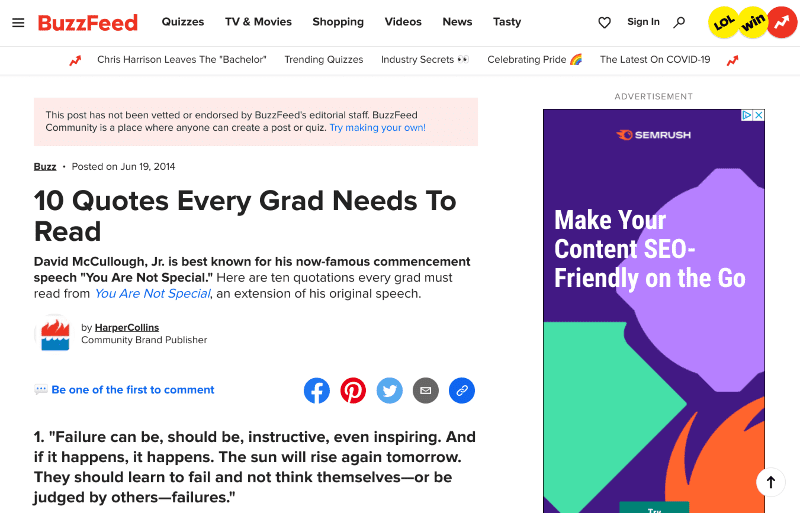The height and width of the screenshot is (513, 800).
Task: Click Sign In link
Action: [643, 22]
